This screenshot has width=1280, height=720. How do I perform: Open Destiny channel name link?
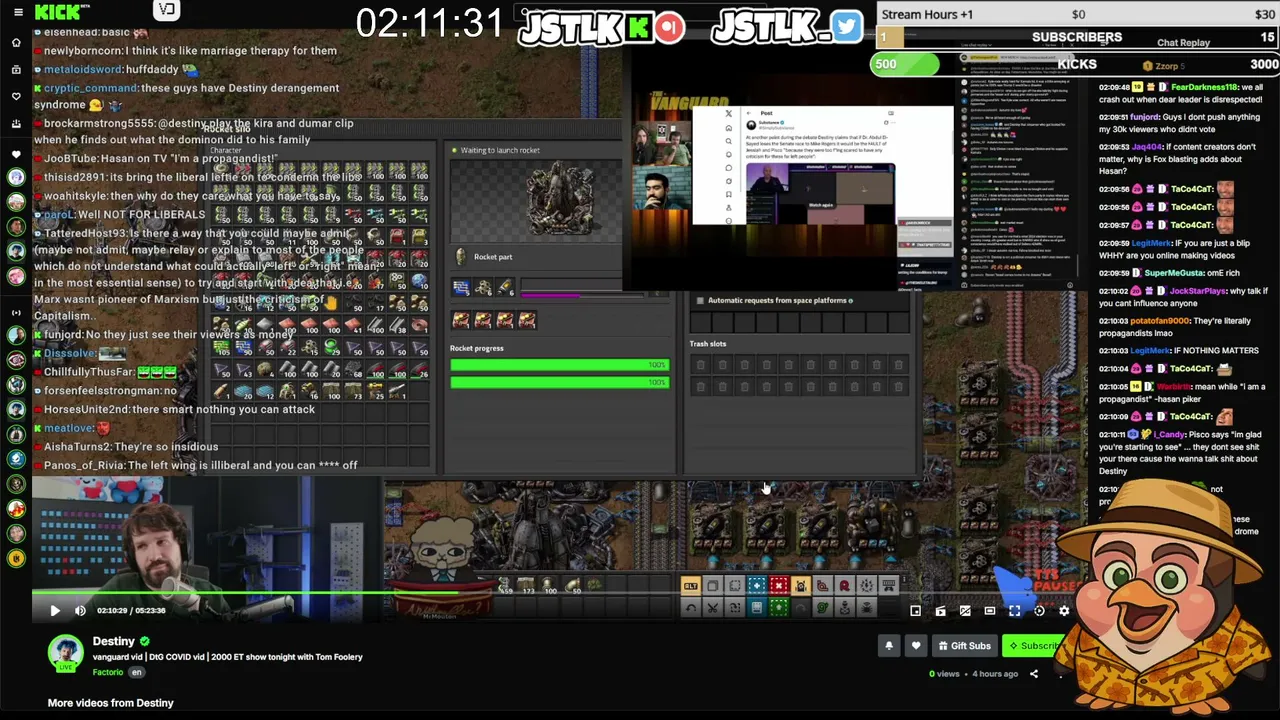pos(113,641)
